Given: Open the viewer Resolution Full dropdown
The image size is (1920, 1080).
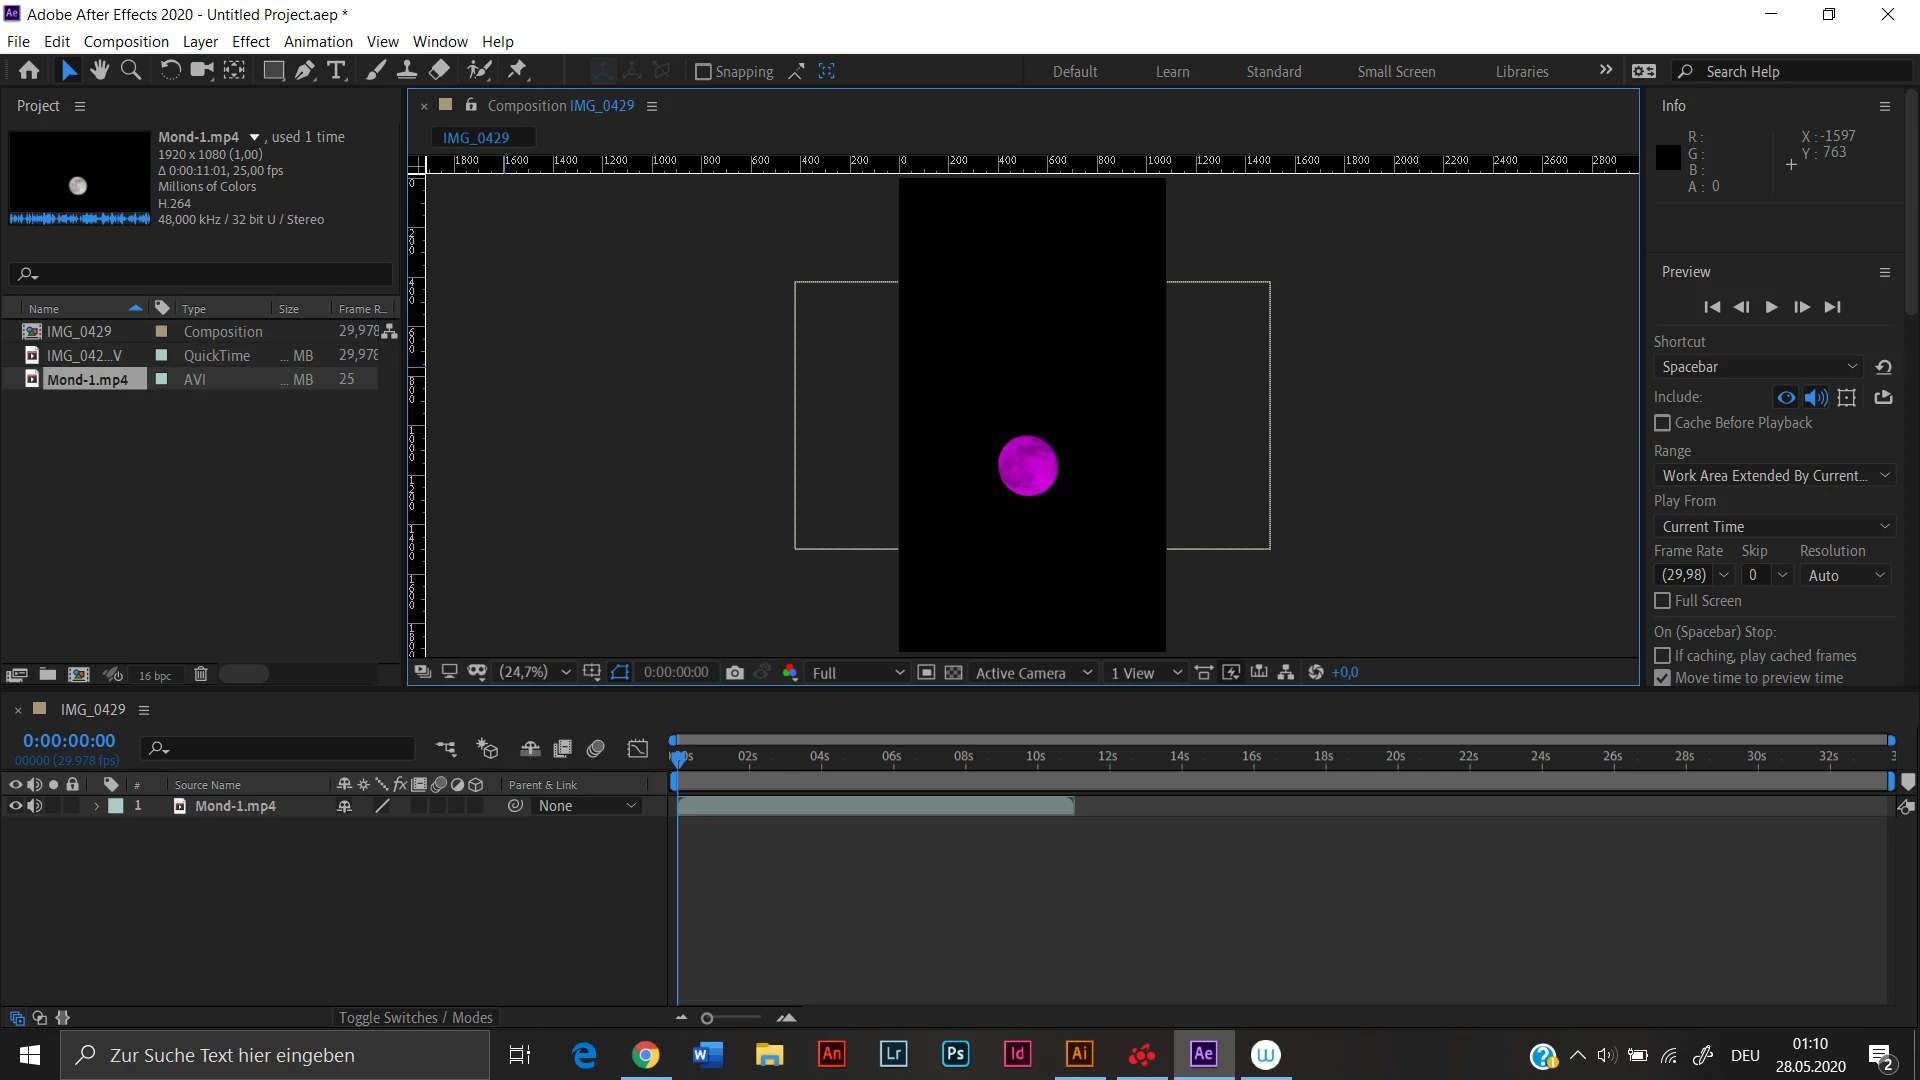Looking at the screenshot, I should pos(858,673).
